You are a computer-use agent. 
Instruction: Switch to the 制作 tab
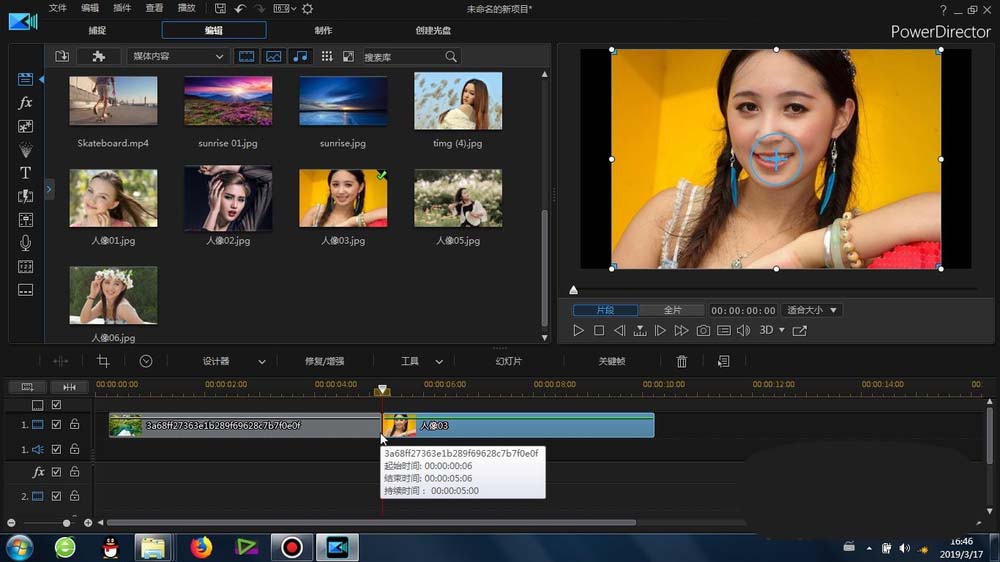click(323, 30)
